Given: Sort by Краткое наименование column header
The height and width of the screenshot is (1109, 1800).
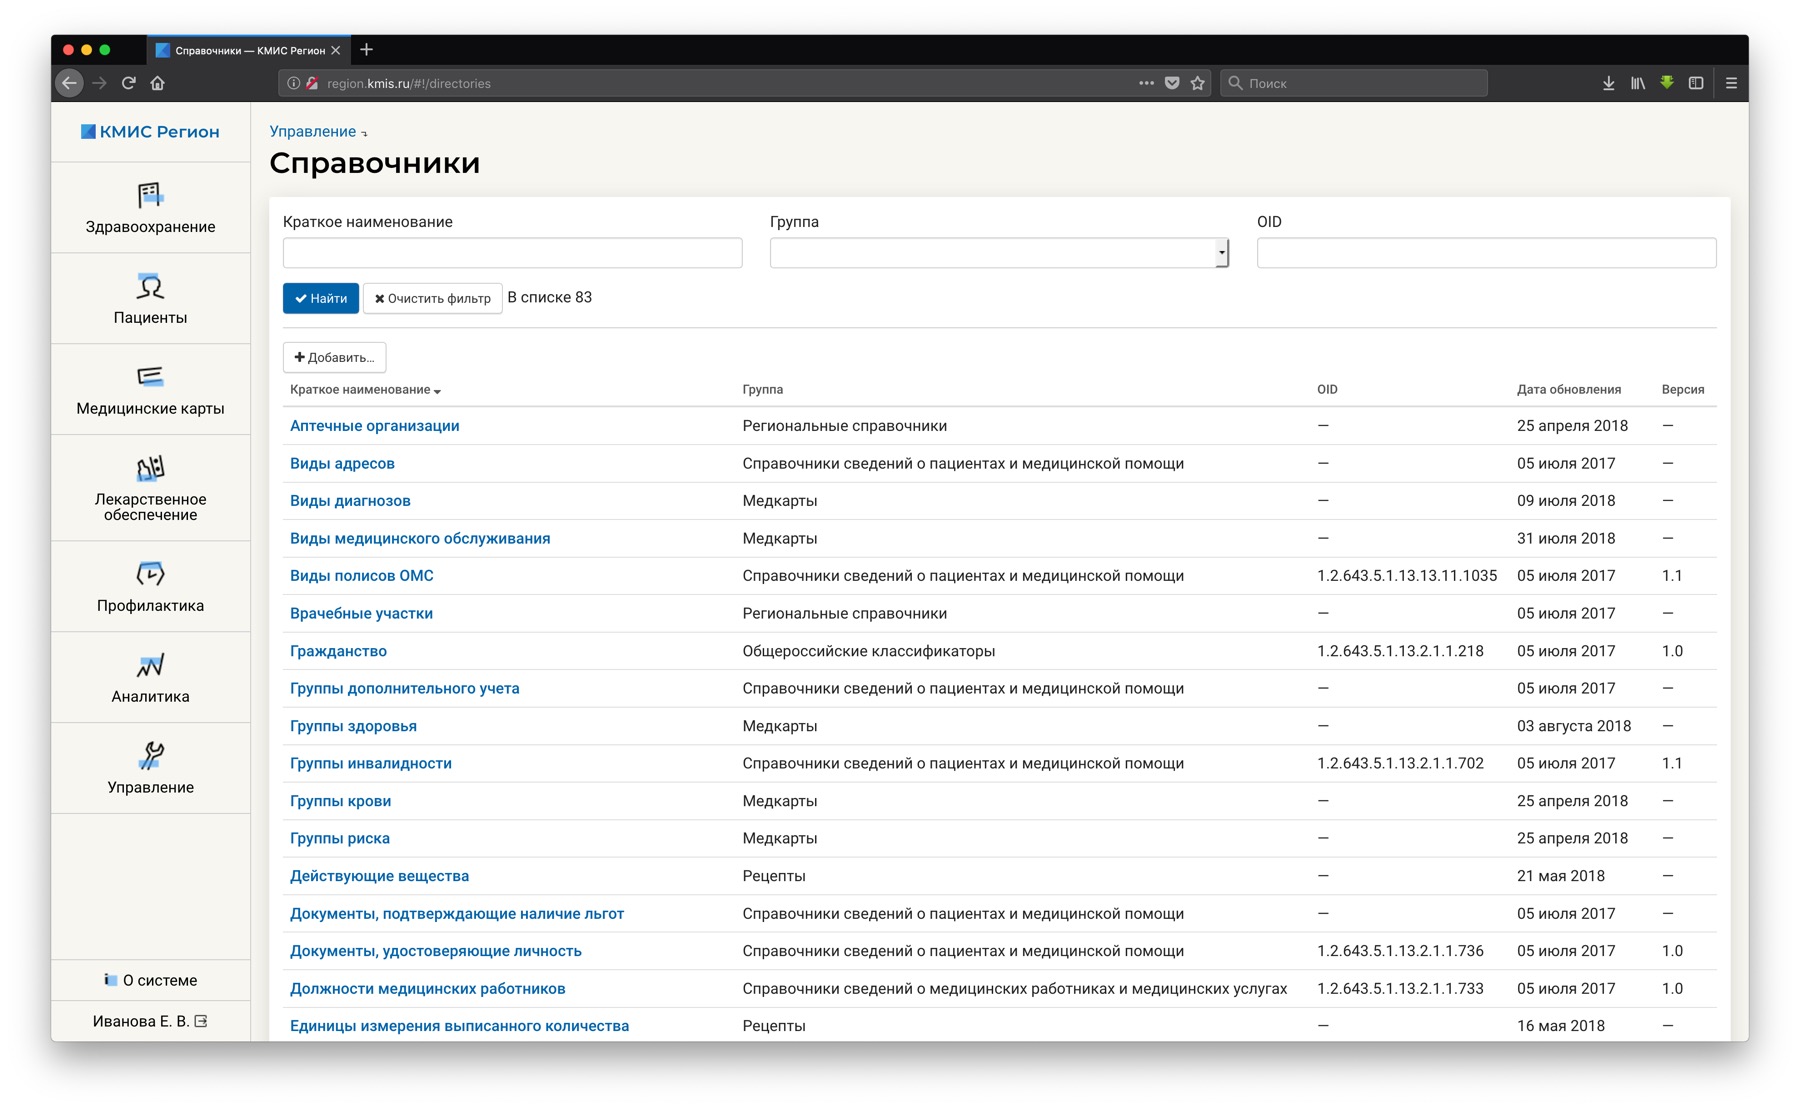Looking at the screenshot, I should [x=365, y=390].
